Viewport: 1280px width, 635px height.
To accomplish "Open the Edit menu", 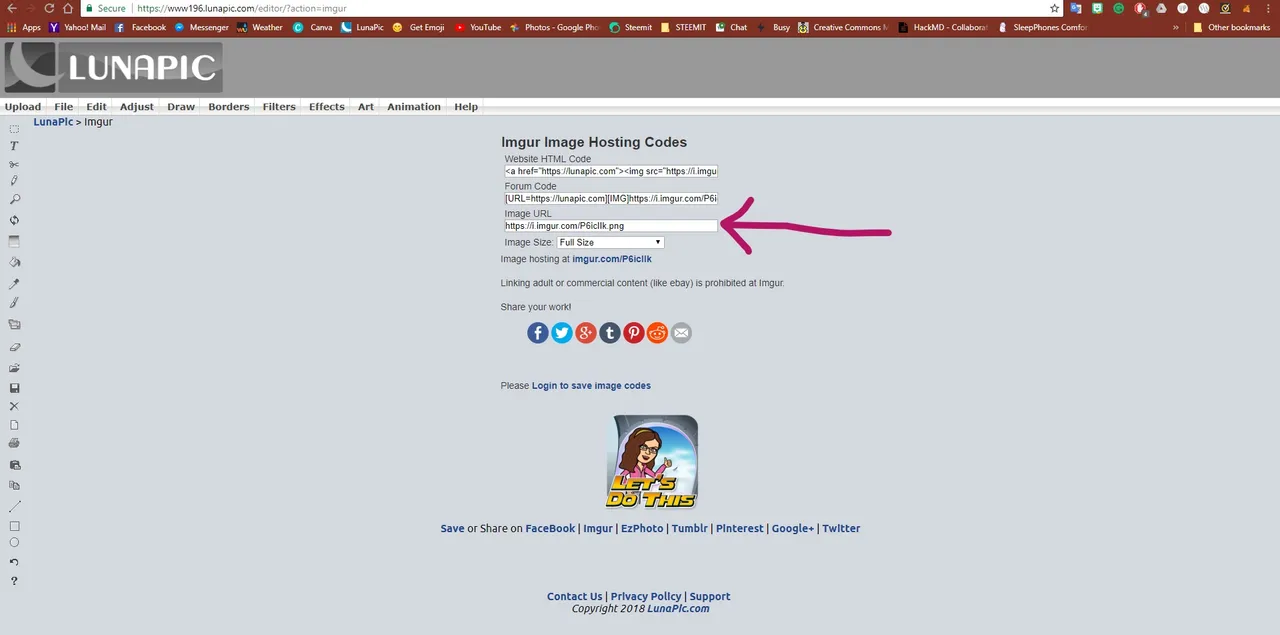I will [x=96, y=107].
